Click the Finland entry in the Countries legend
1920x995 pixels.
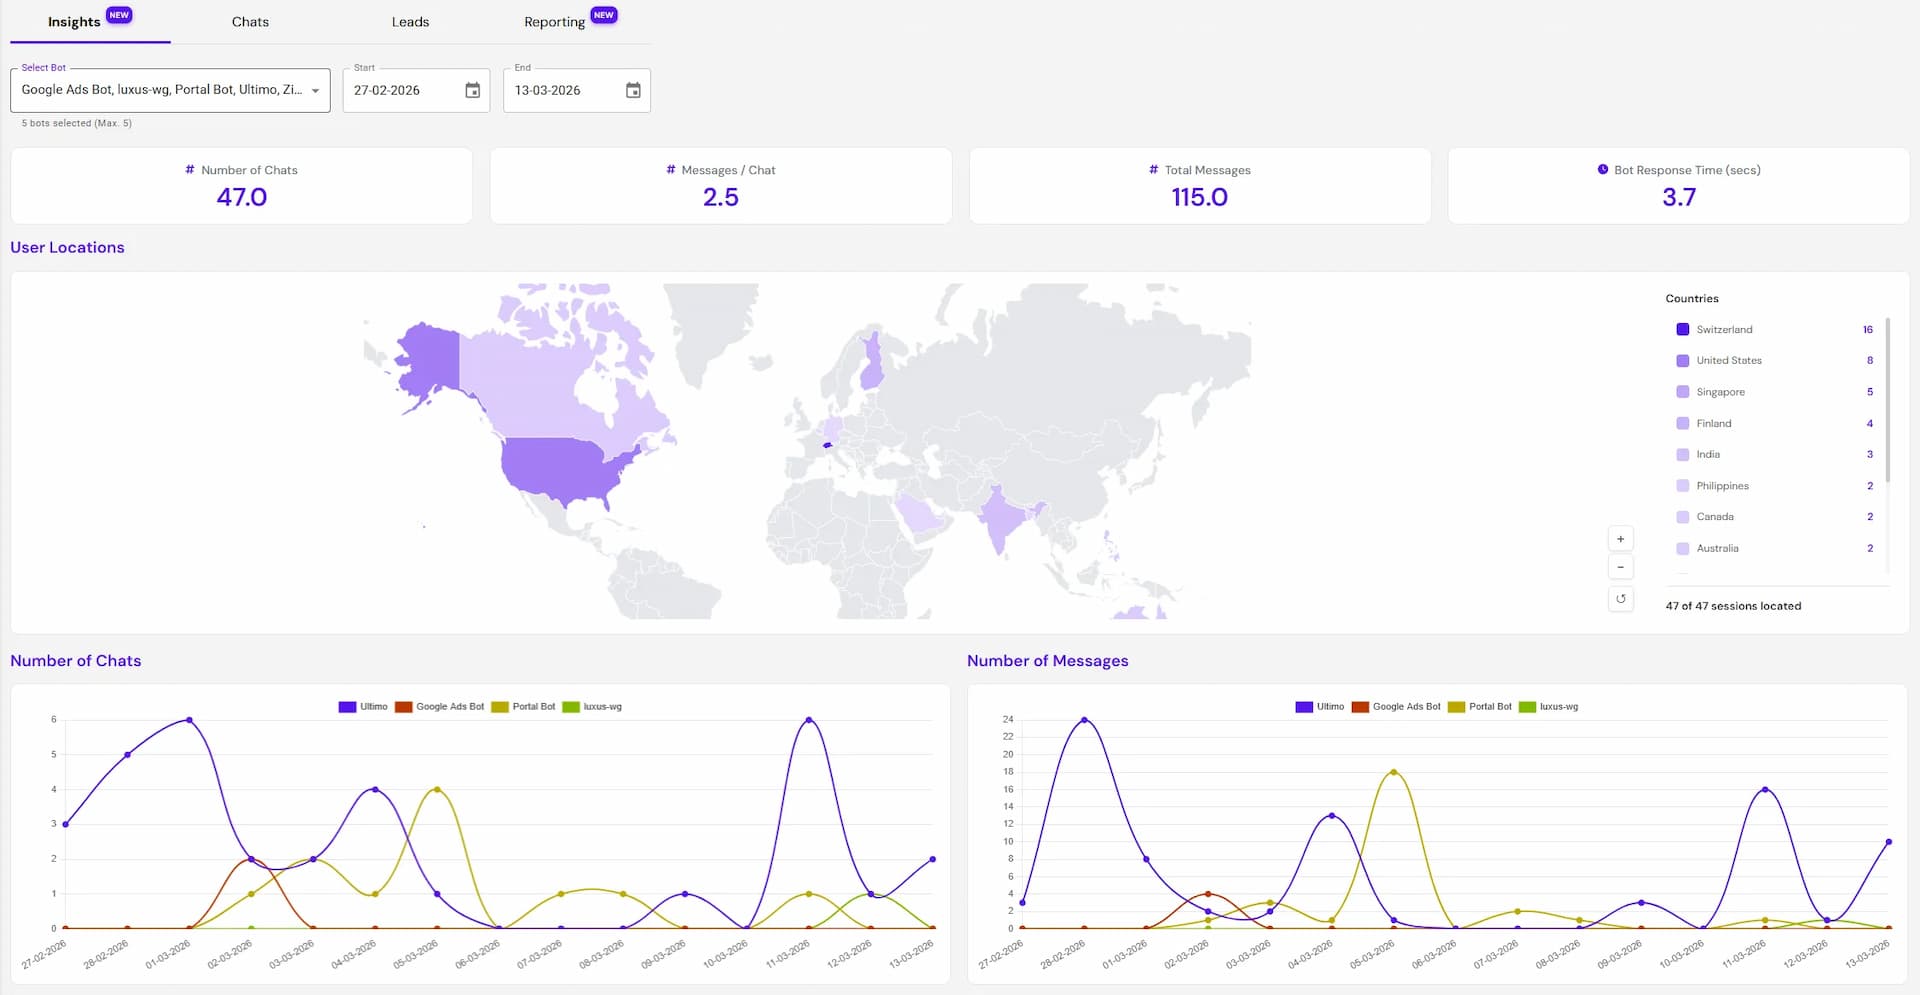coord(1714,423)
